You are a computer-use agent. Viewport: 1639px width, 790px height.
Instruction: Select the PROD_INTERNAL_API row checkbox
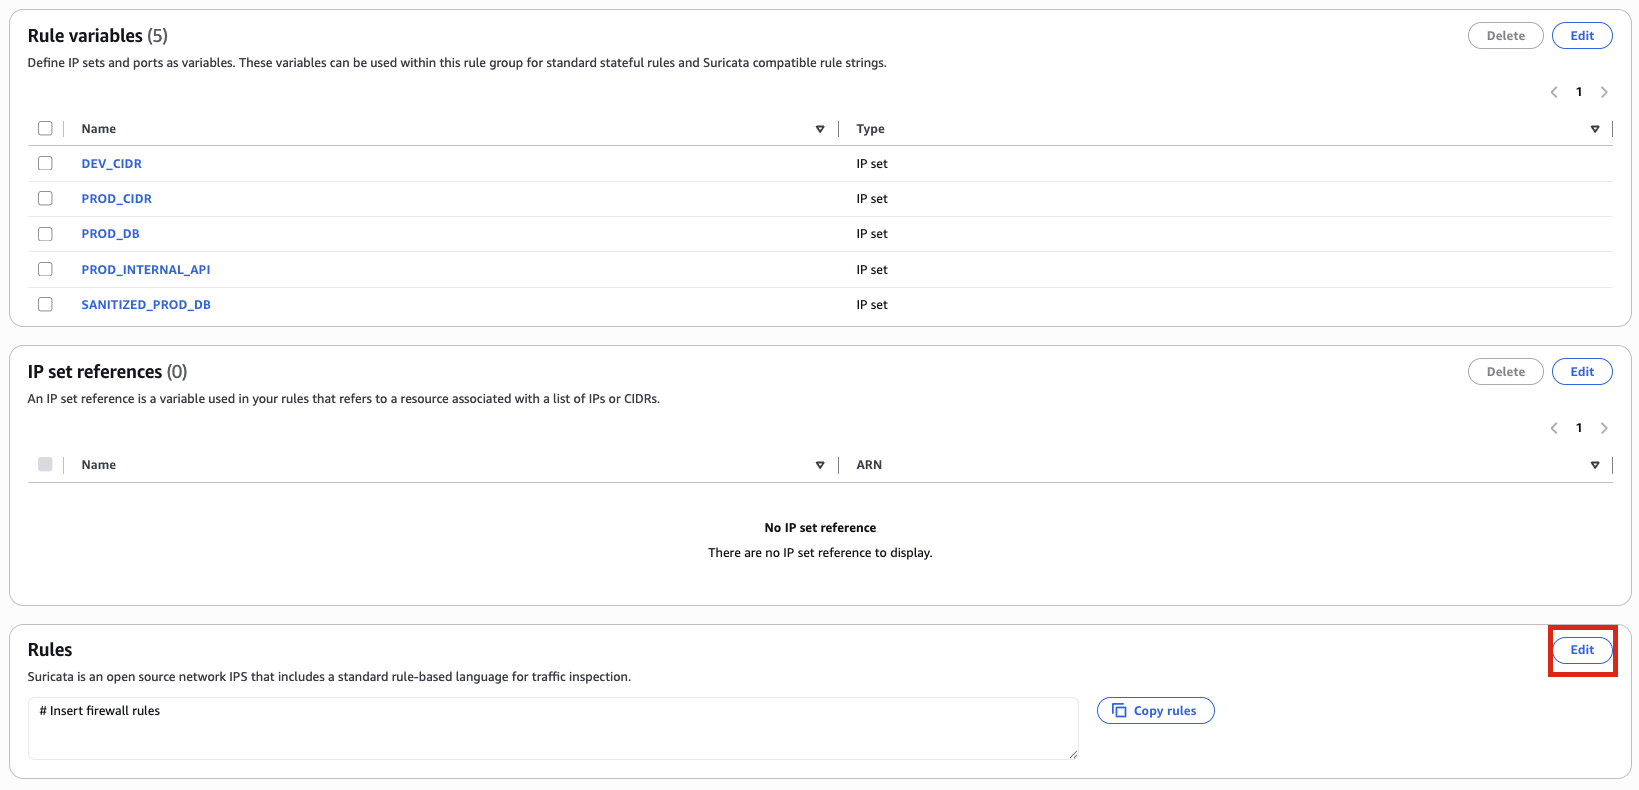(x=45, y=269)
